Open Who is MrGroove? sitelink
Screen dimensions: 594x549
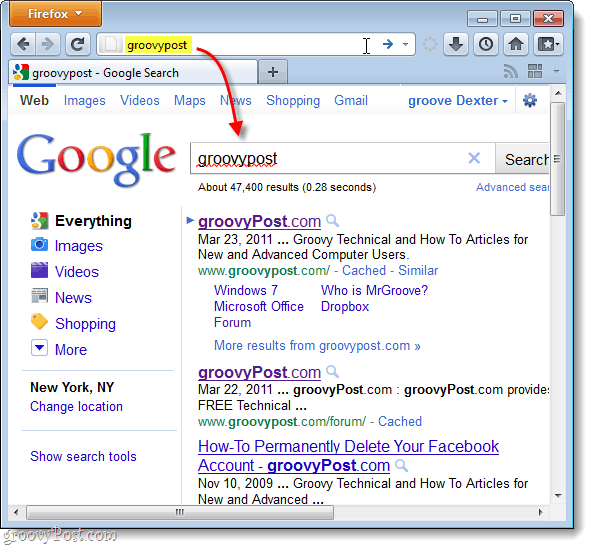tap(374, 290)
